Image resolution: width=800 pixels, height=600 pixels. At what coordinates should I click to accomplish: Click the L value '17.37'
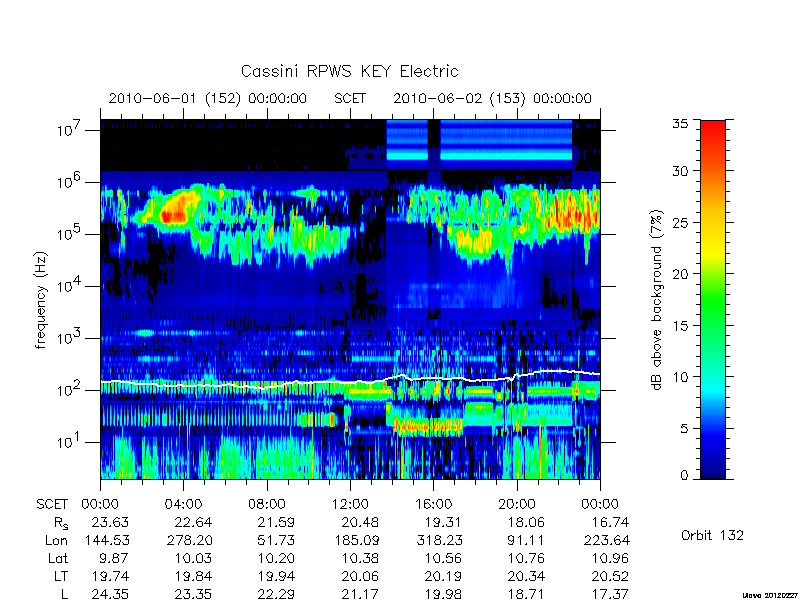pos(610,594)
